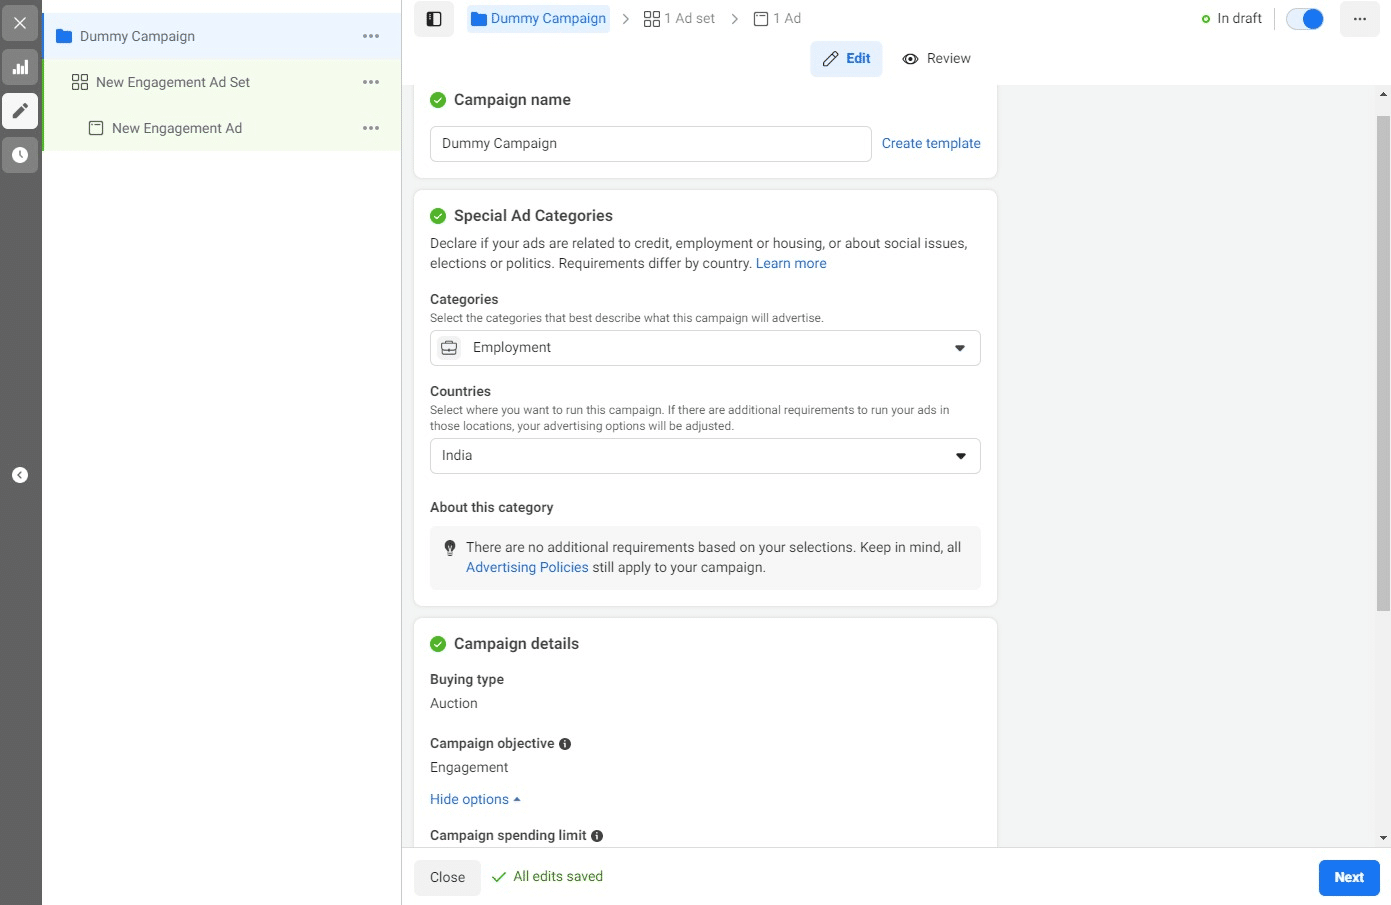
Task: Open the clock history icon
Action: (20, 155)
